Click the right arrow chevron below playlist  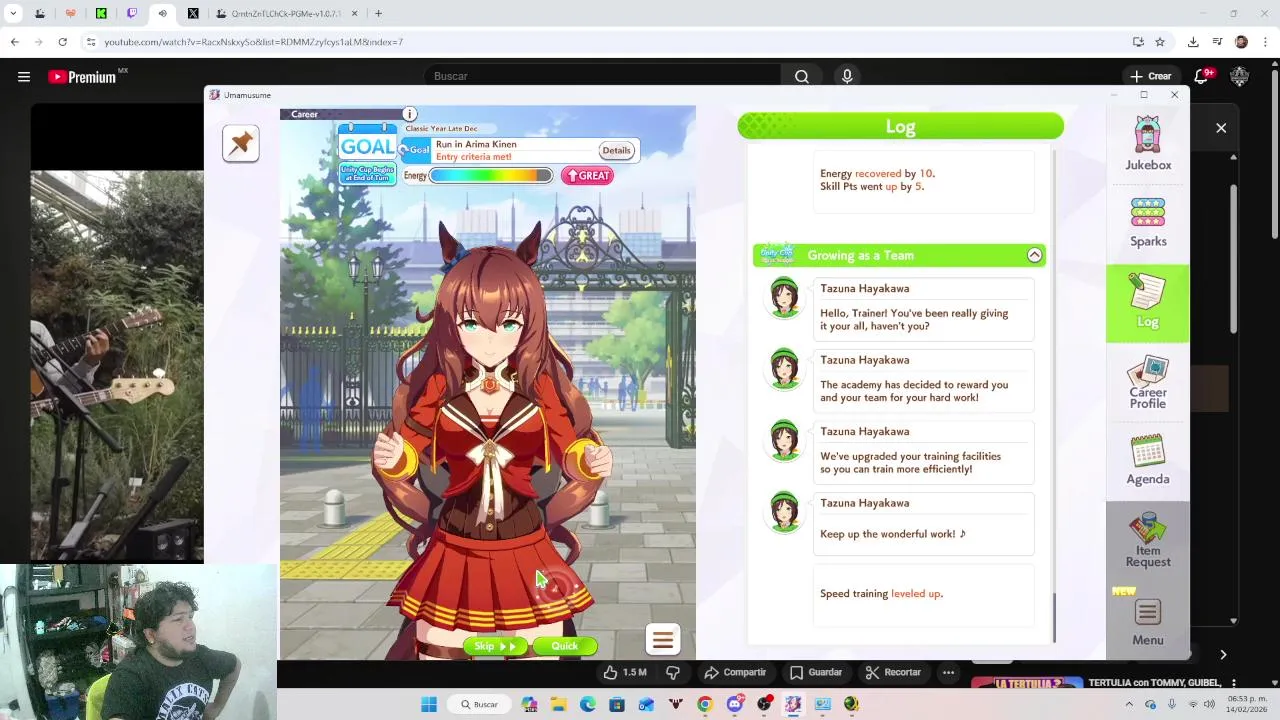[1222, 655]
